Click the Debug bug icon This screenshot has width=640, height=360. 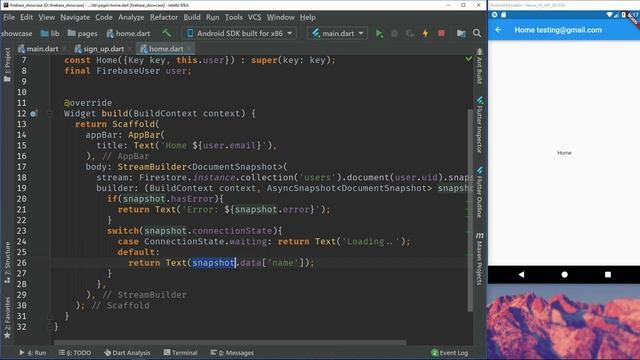[x=394, y=33]
